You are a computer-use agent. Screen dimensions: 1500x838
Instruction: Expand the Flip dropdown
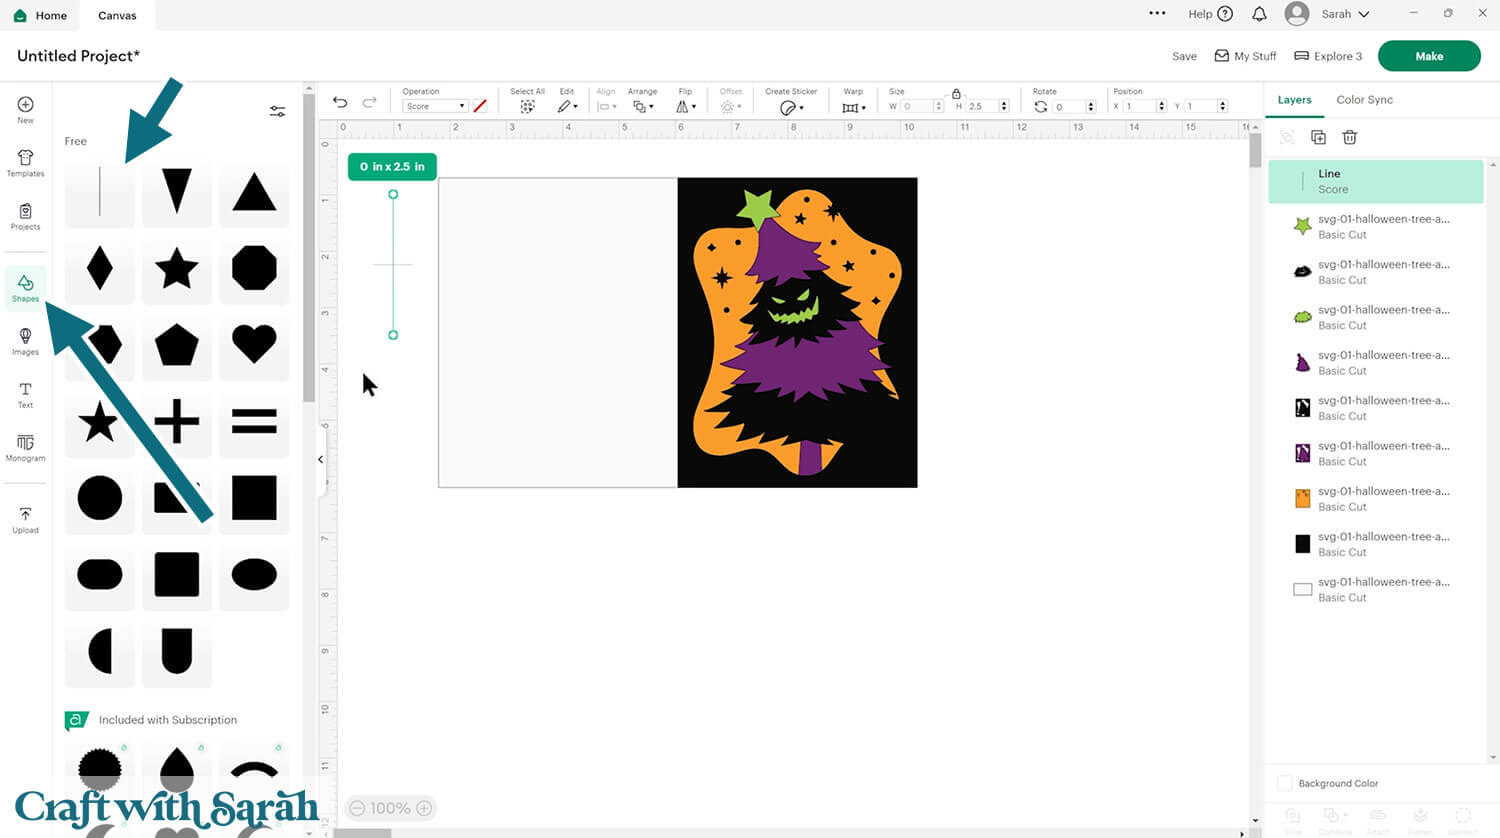point(685,106)
